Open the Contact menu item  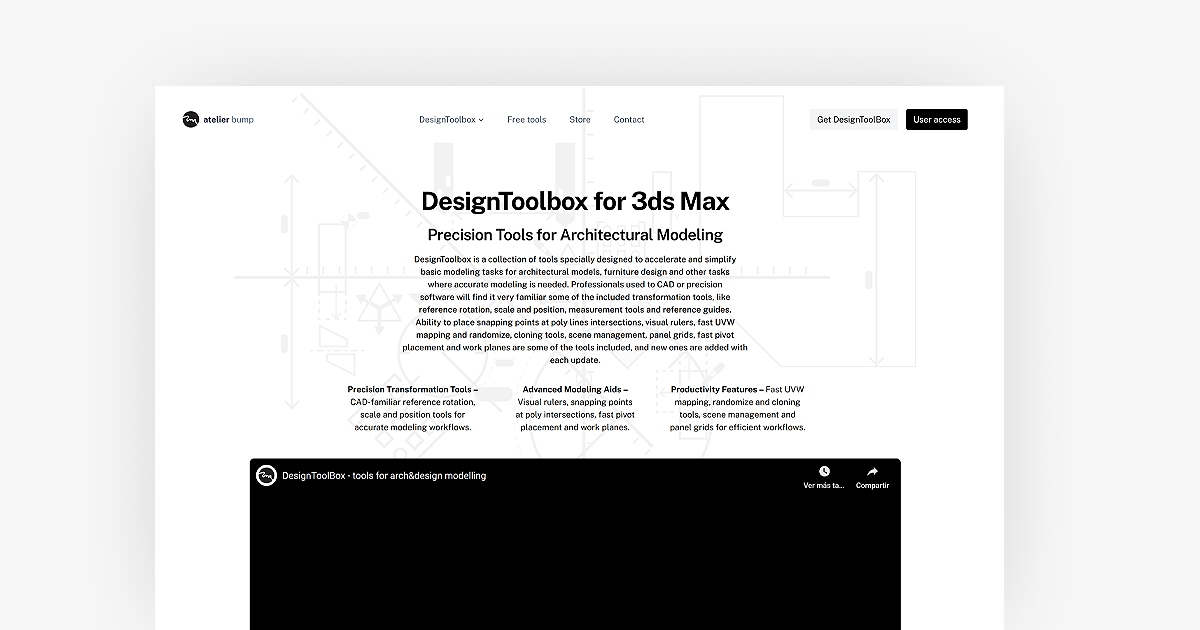pyautogui.click(x=628, y=119)
